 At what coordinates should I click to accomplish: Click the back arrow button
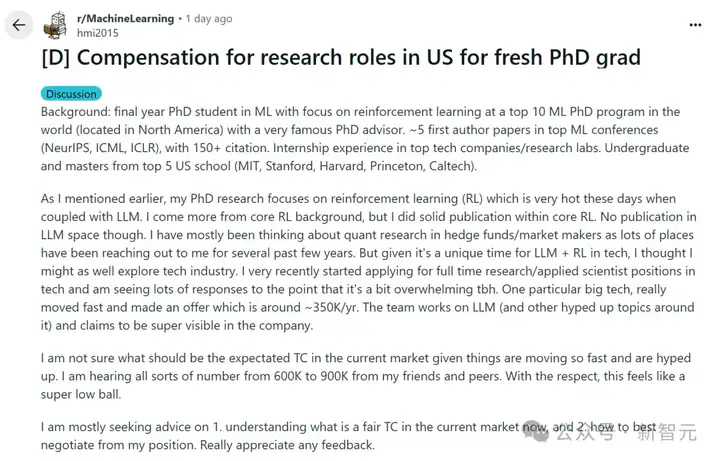click(19, 25)
